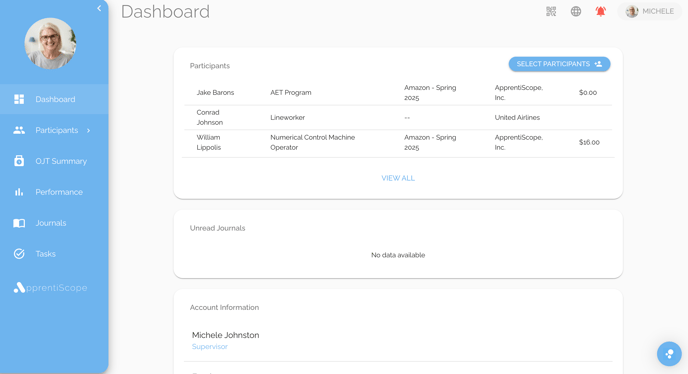Expand the Participants submenu arrow
The width and height of the screenshot is (688, 374).
pyautogui.click(x=89, y=130)
